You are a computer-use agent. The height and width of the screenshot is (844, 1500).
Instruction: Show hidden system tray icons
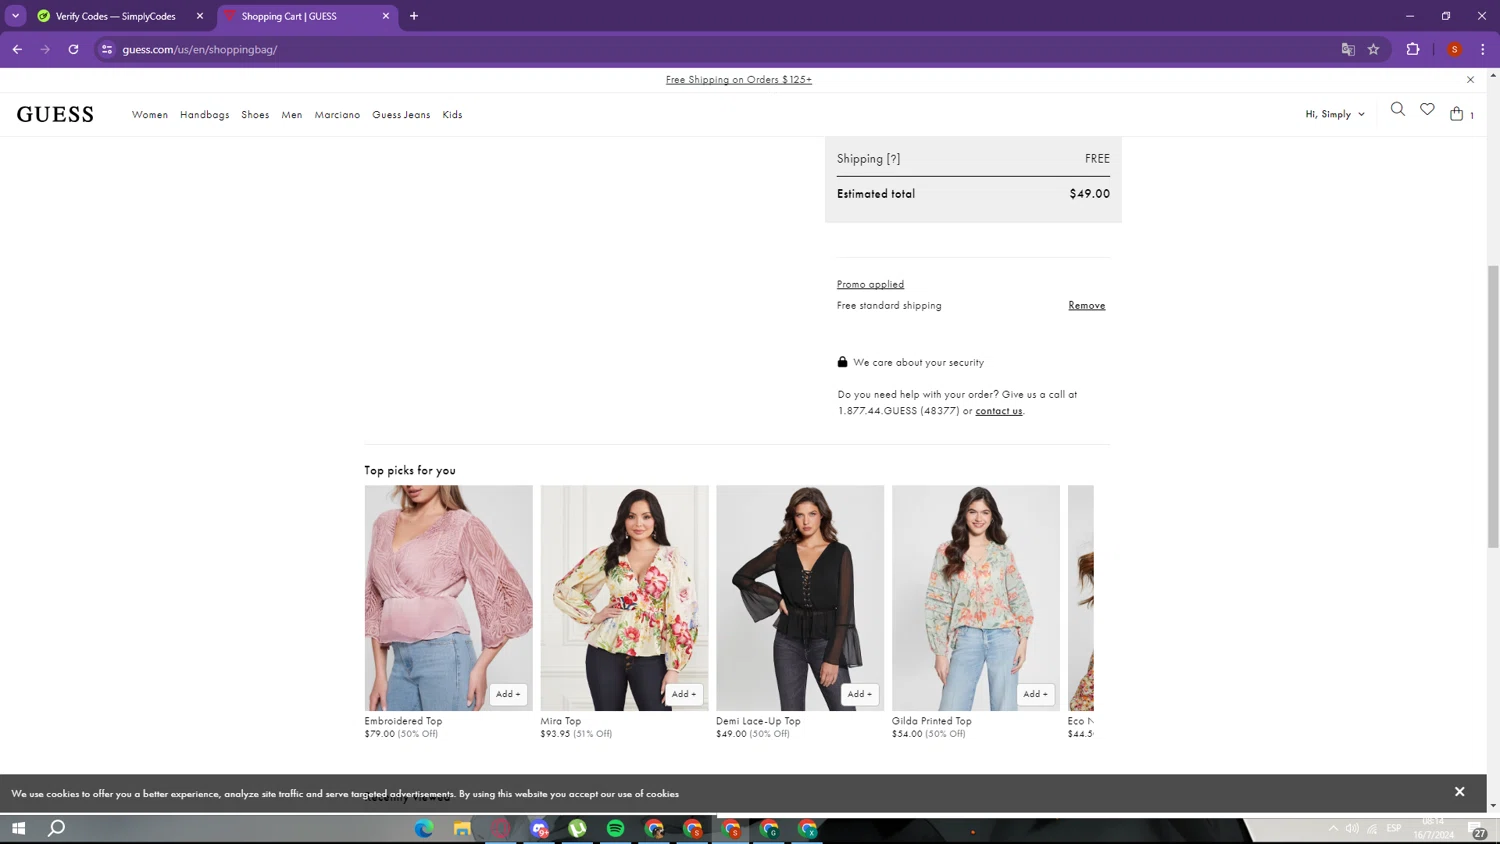[x=1333, y=828]
